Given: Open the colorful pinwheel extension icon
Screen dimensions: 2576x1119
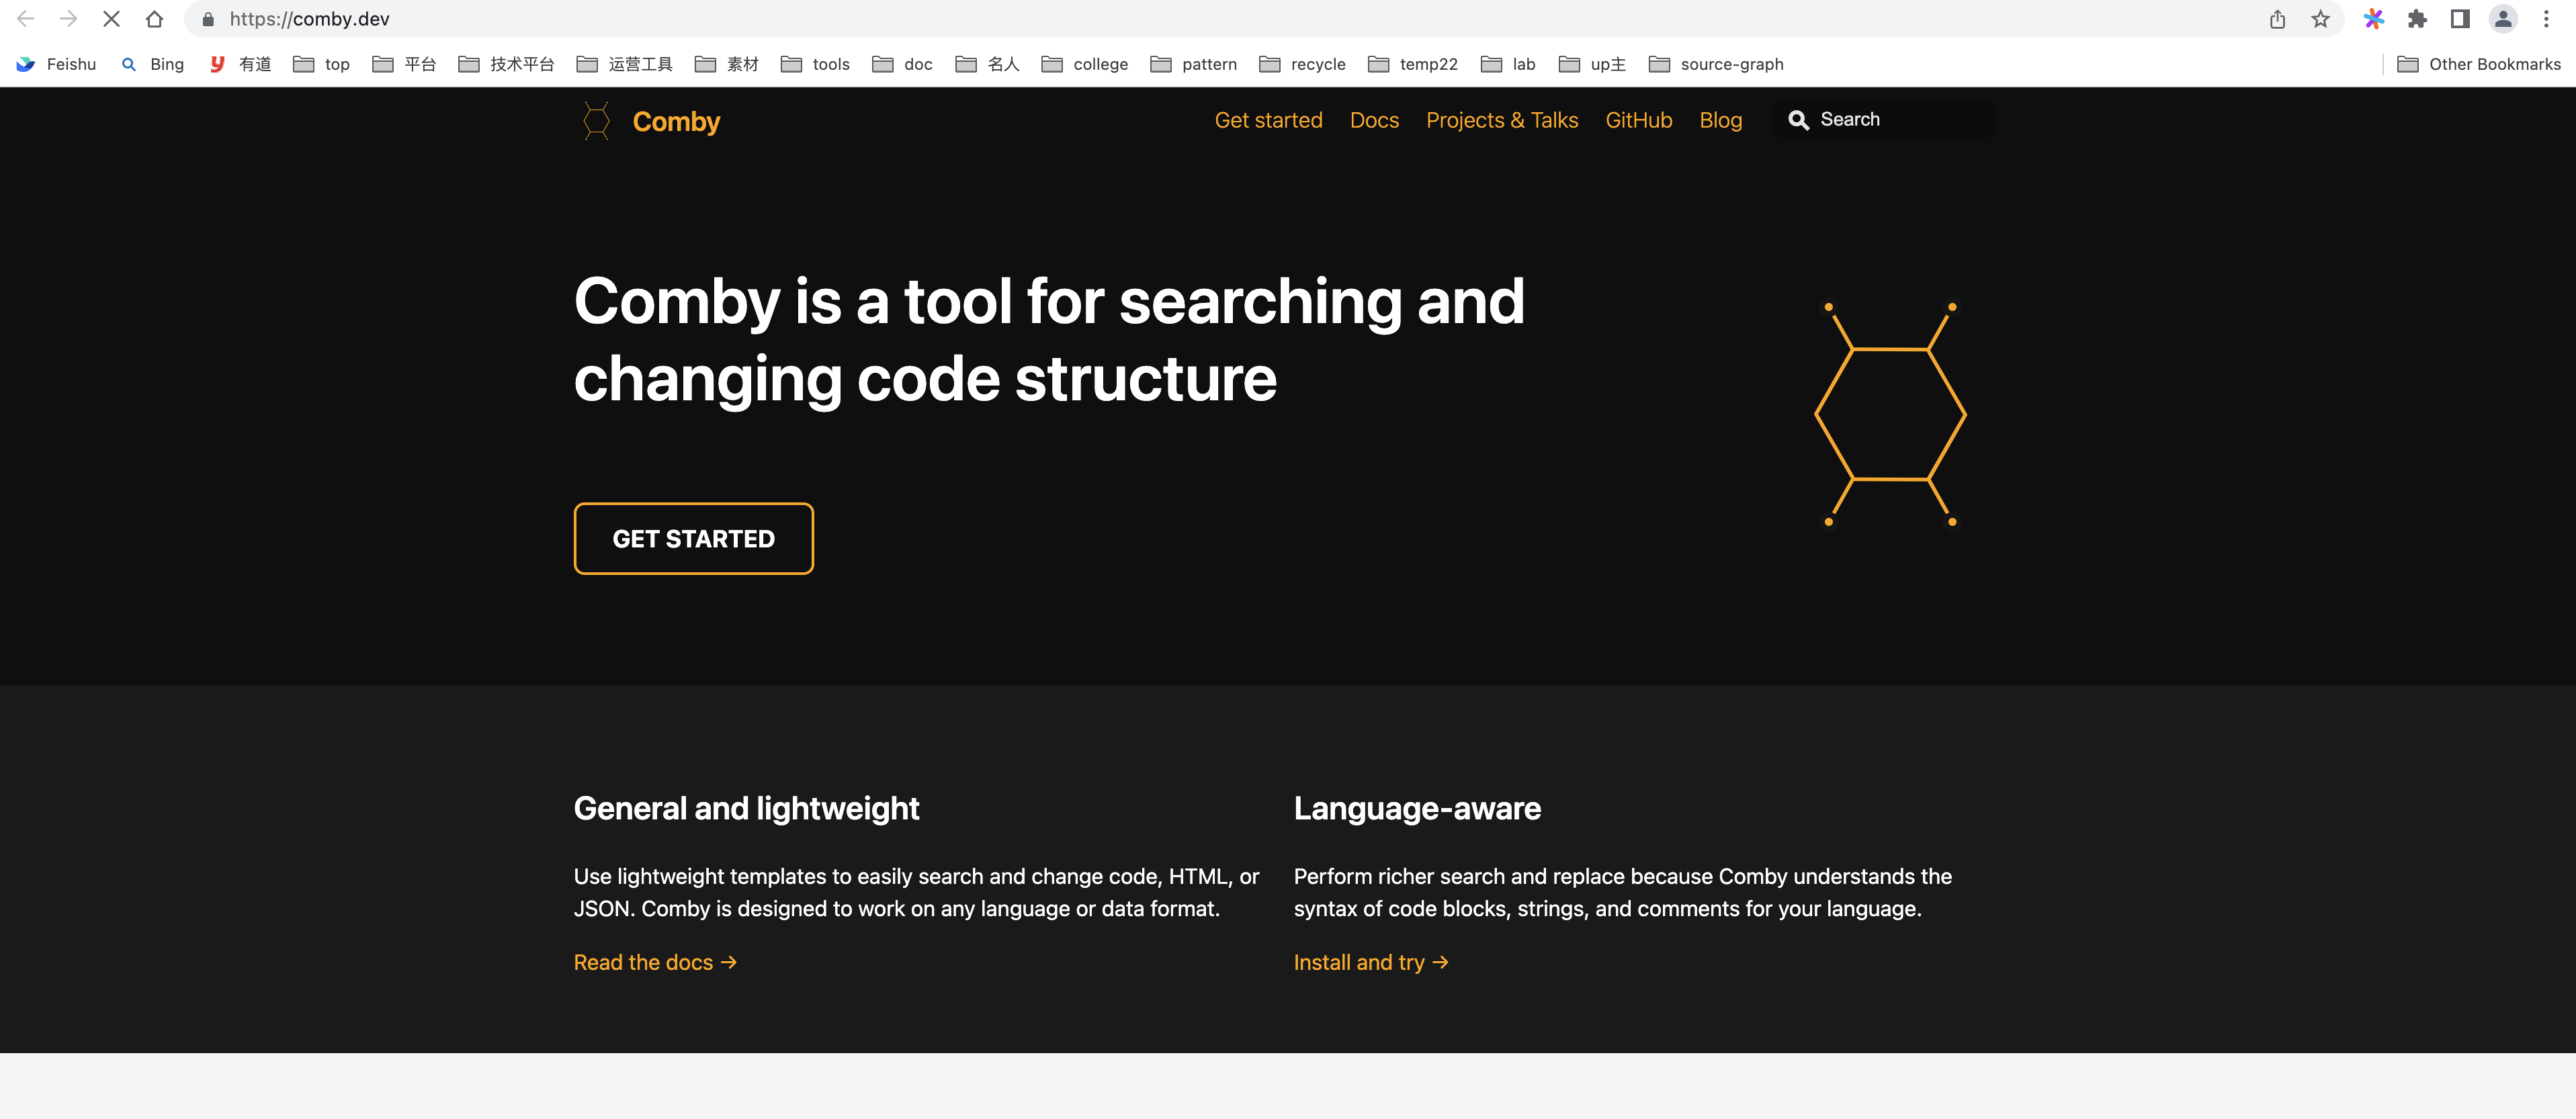Looking at the screenshot, I should [2373, 19].
